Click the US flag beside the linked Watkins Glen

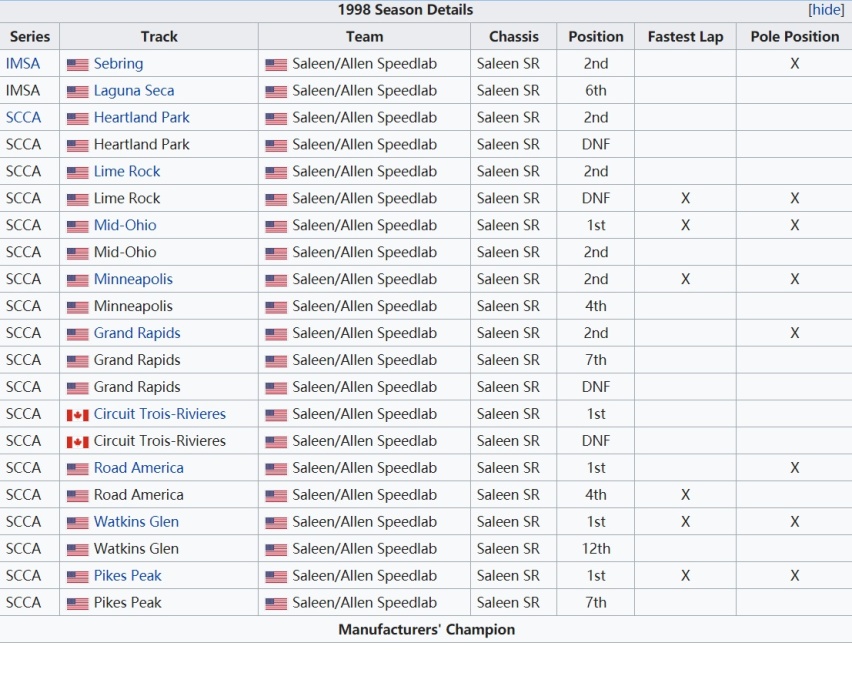(77, 523)
